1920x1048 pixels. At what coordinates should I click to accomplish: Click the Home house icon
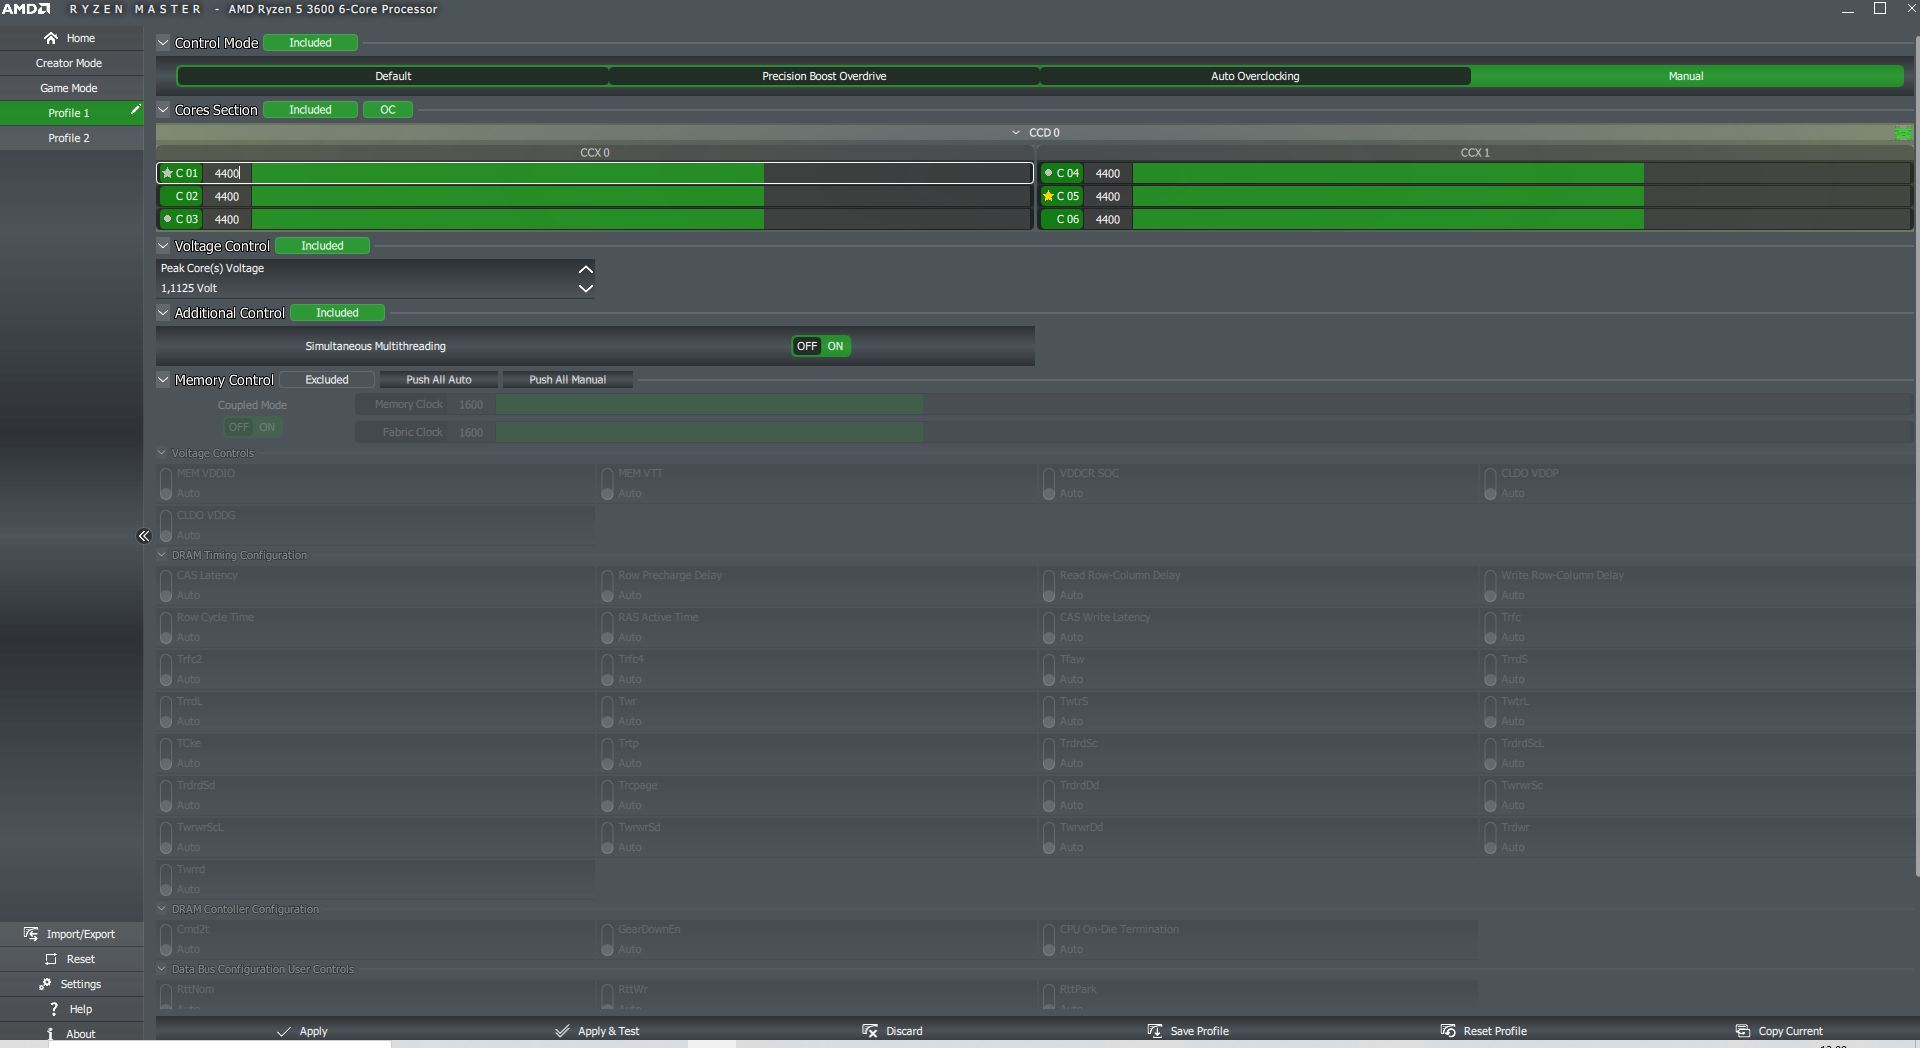[51, 38]
